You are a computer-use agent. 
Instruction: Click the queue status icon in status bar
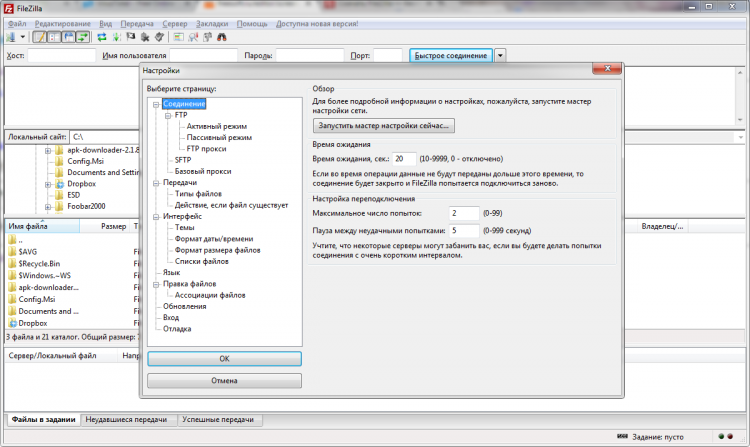point(622,436)
